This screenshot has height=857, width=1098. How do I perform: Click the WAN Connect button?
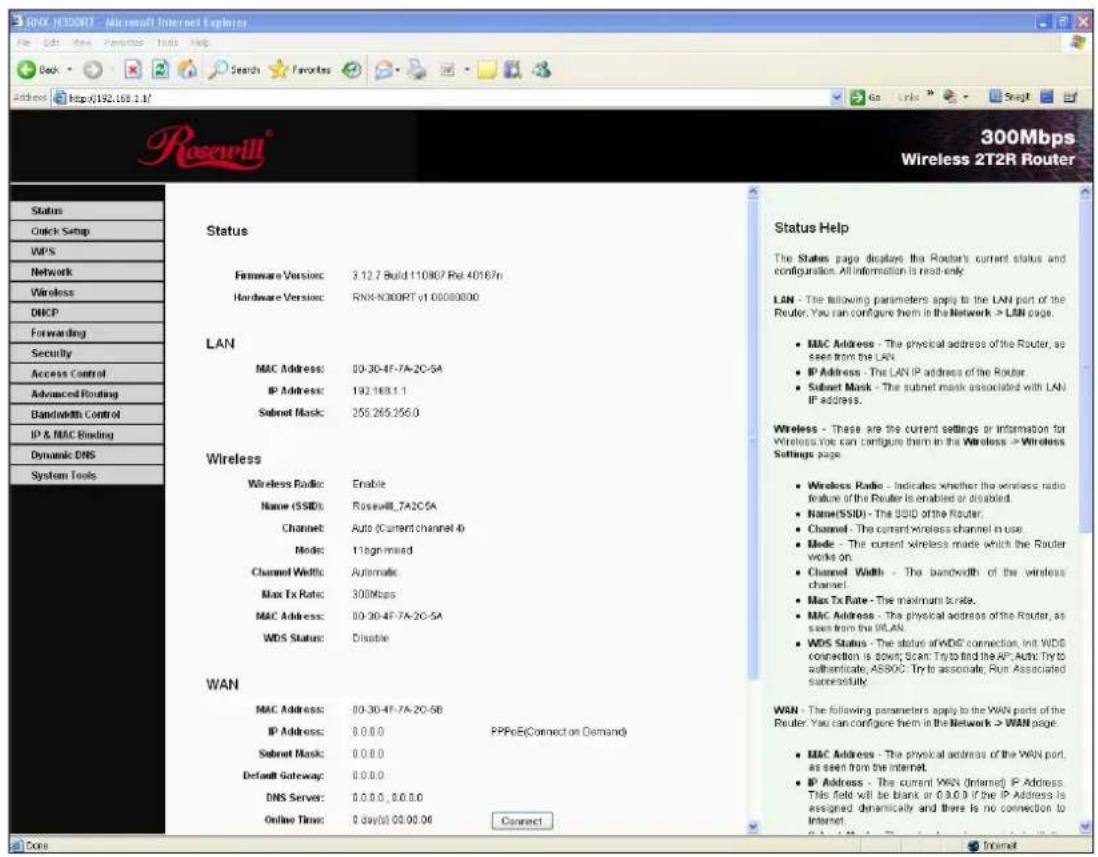coord(522,821)
